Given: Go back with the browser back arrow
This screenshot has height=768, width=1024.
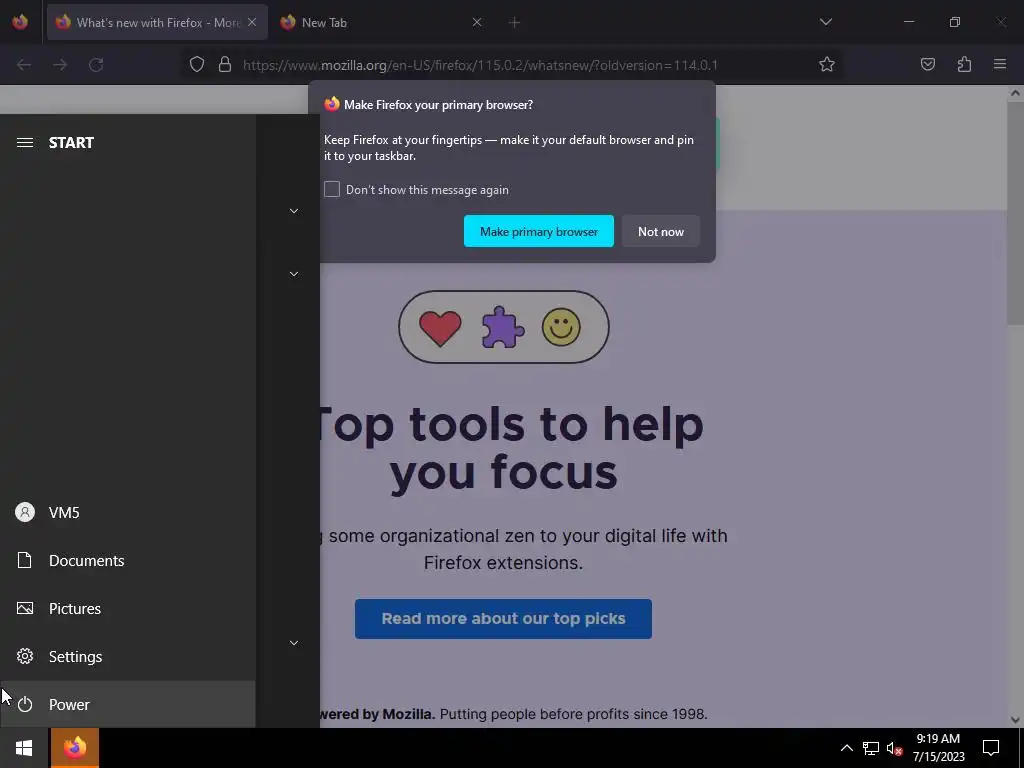Looking at the screenshot, I should pyautogui.click(x=24, y=65).
